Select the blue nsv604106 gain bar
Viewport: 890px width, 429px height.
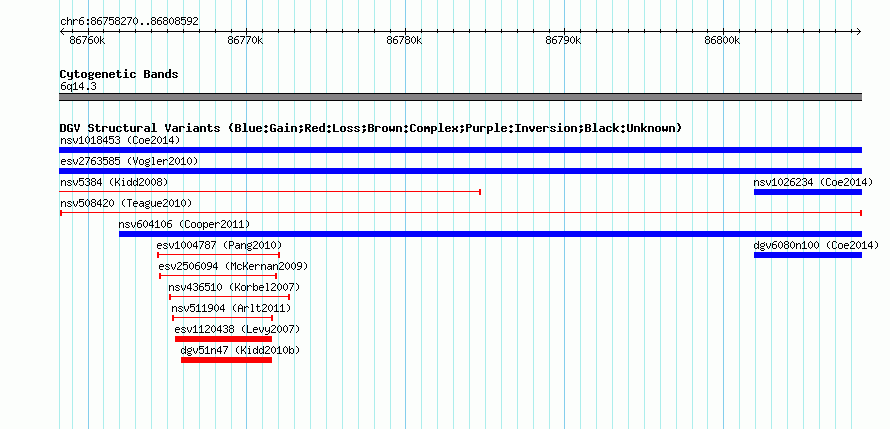(490, 234)
